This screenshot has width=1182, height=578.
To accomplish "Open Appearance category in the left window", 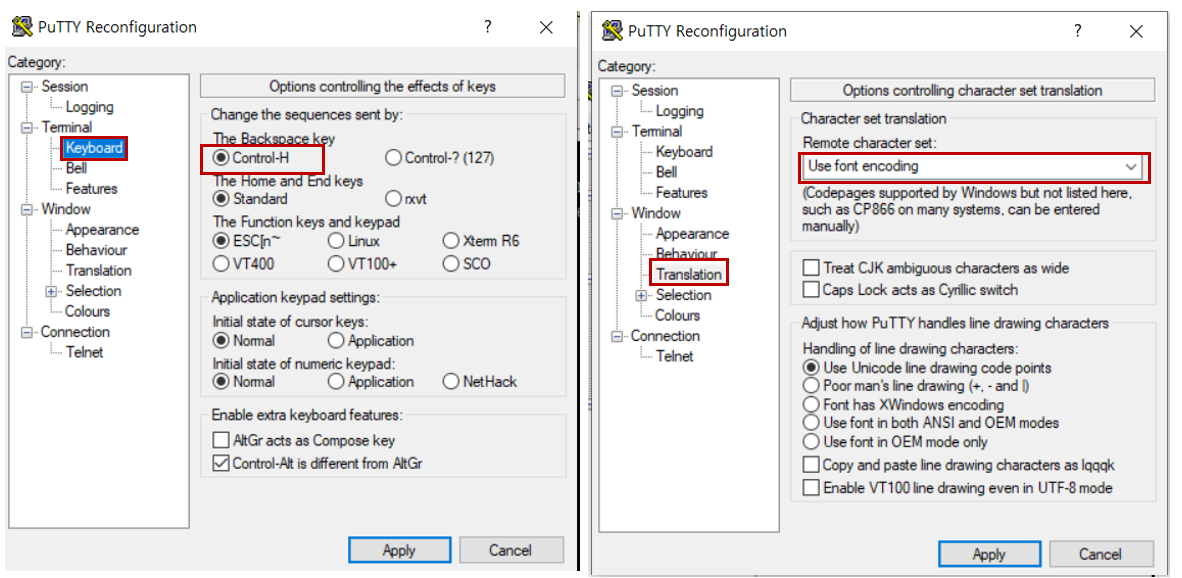I will click(x=102, y=230).
